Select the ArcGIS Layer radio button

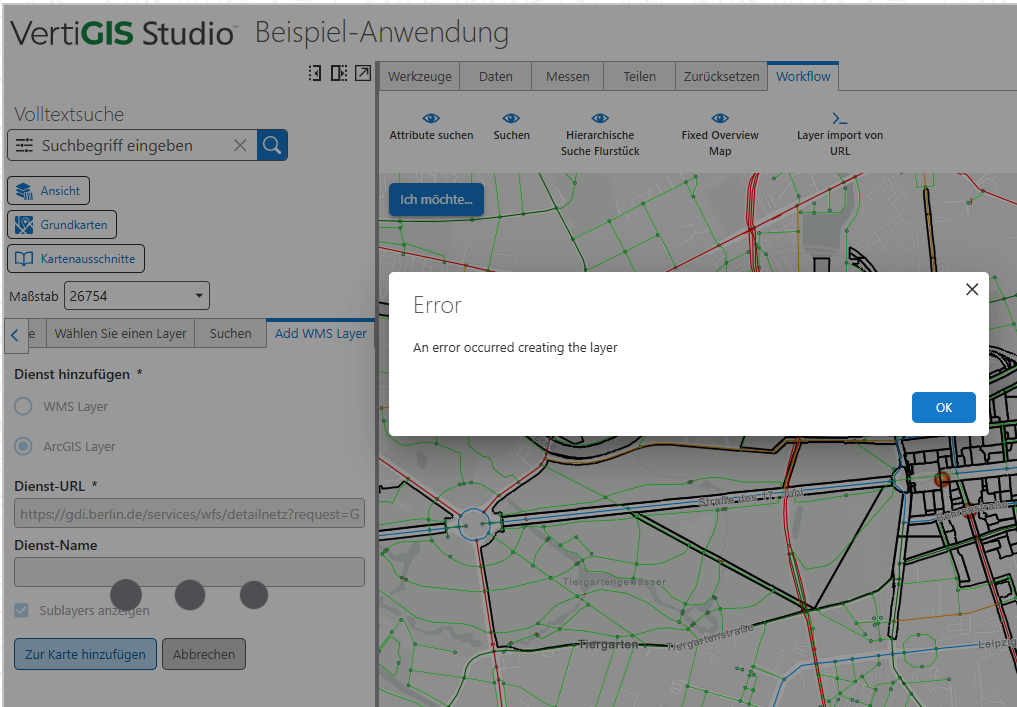coord(23,446)
